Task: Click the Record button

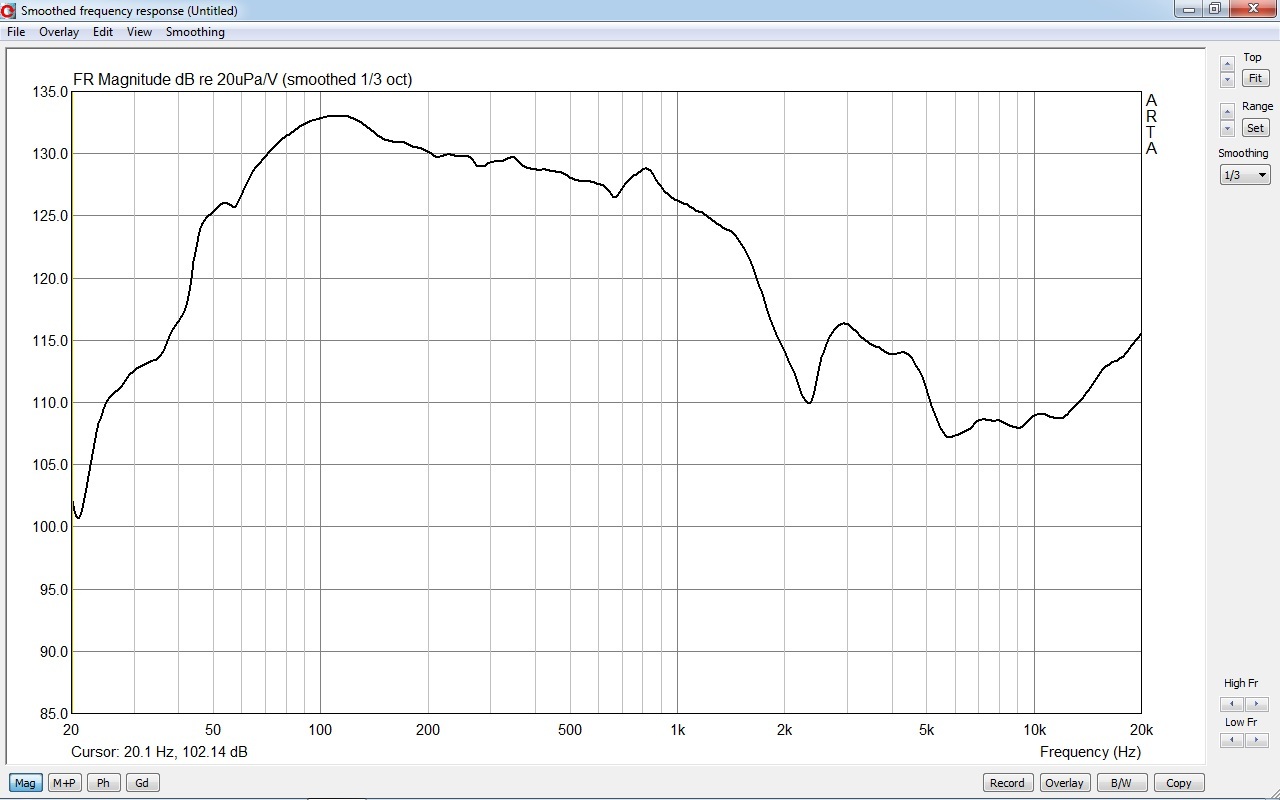Action: pos(1007,783)
